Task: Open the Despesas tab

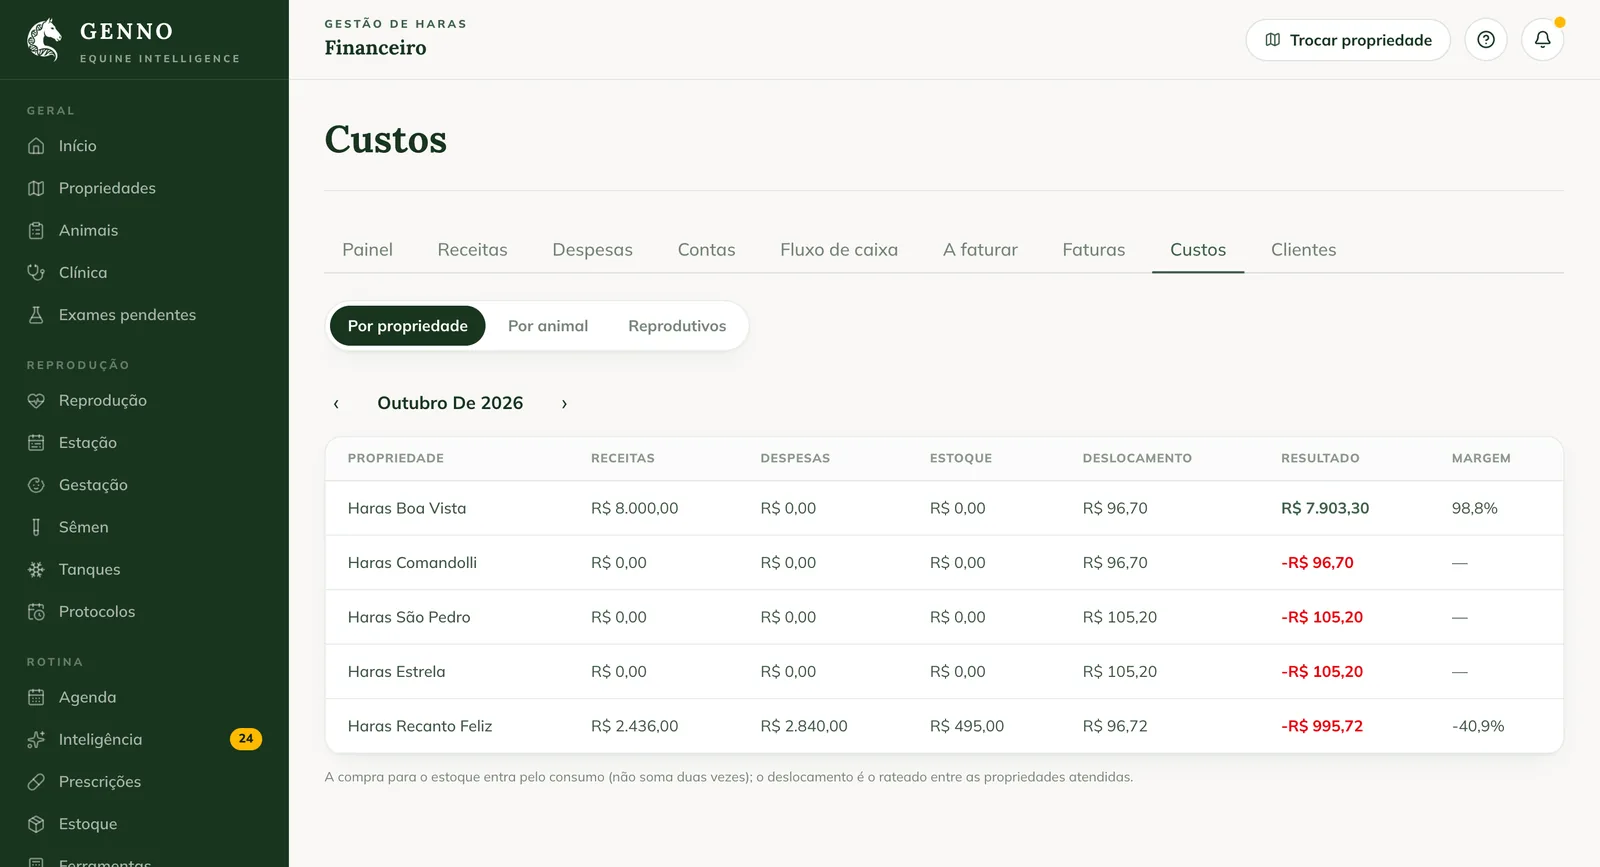Action: [592, 250]
